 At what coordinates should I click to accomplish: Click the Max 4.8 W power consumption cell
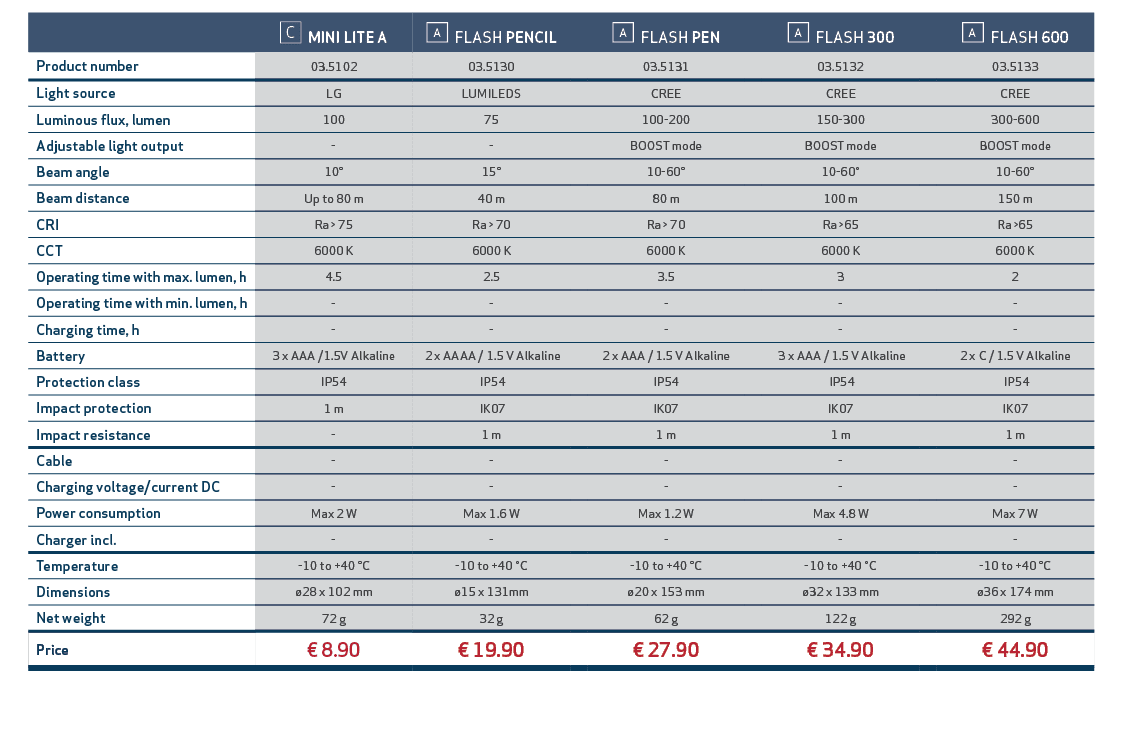click(840, 513)
